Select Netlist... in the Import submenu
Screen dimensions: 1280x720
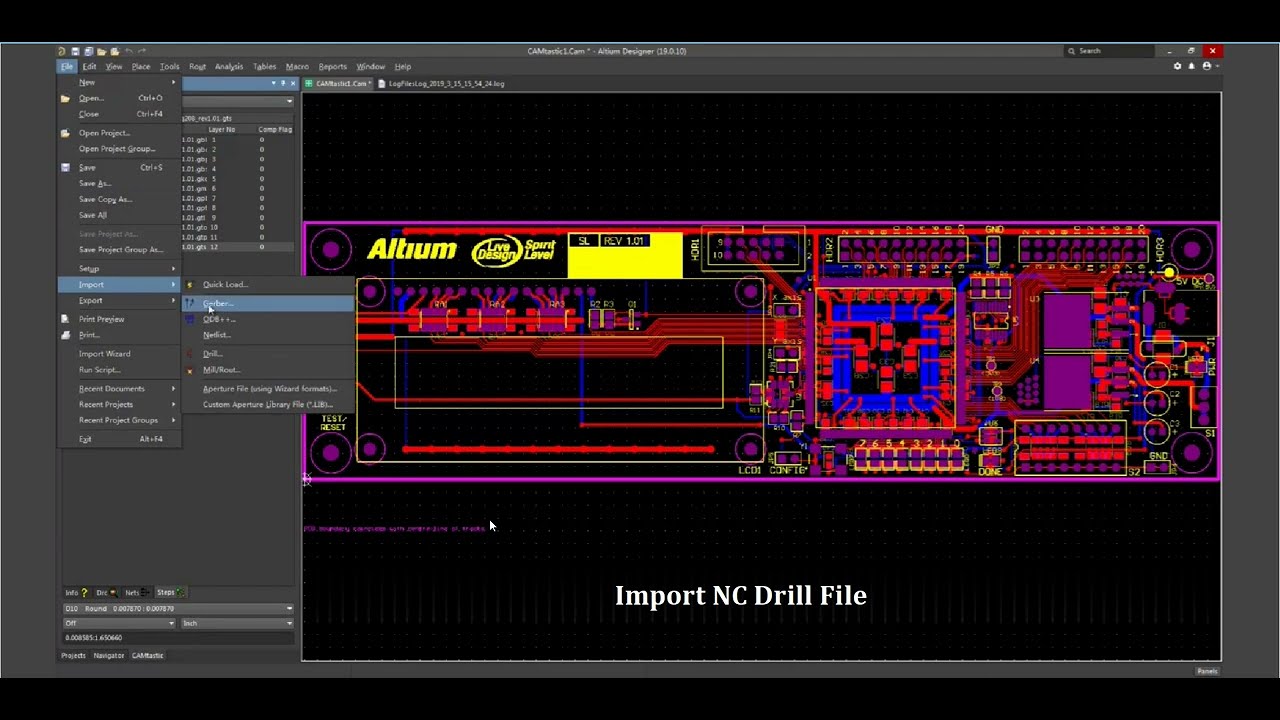pyautogui.click(x=268, y=335)
